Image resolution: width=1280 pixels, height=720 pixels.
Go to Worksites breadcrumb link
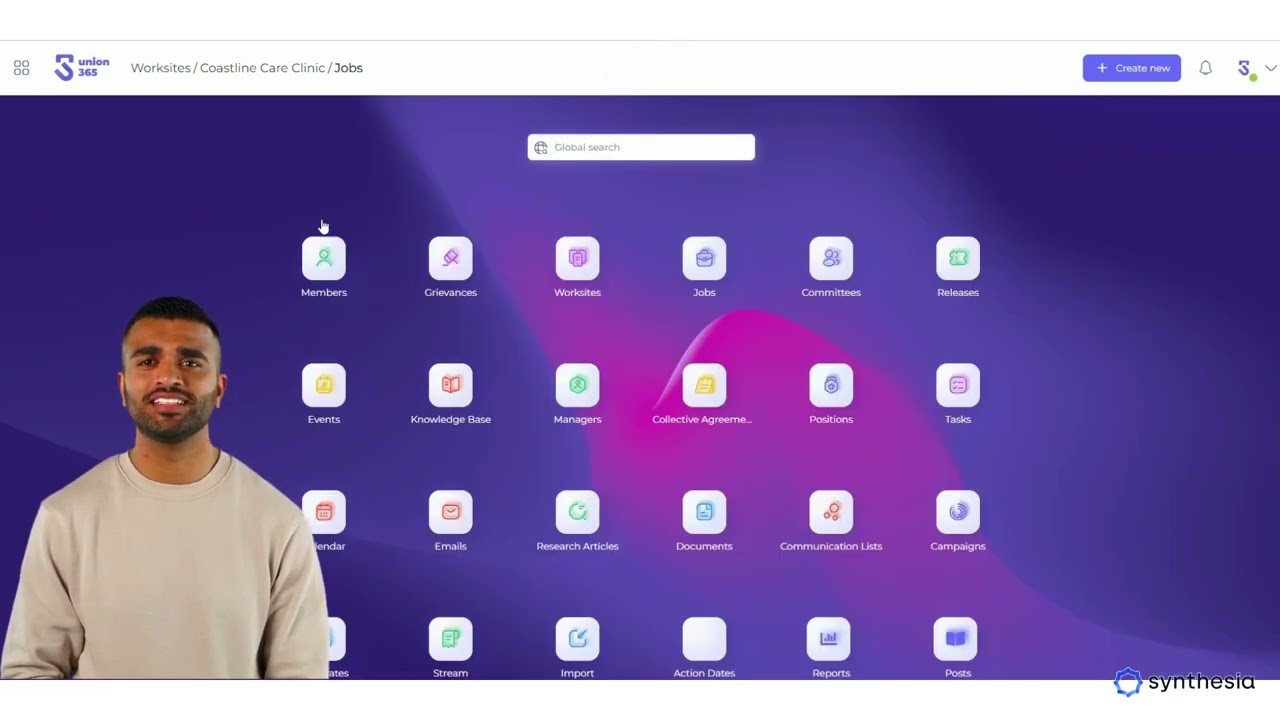pyautogui.click(x=160, y=68)
